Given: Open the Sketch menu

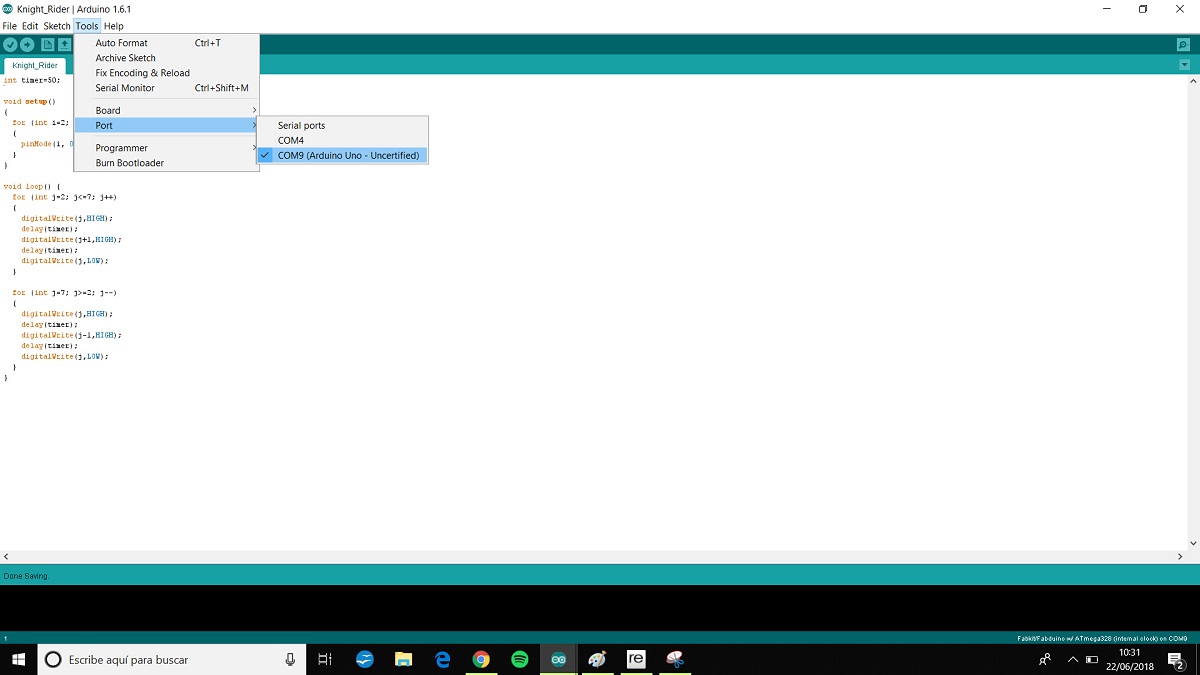Looking at the screenshot, I should (x=57, y=26).
